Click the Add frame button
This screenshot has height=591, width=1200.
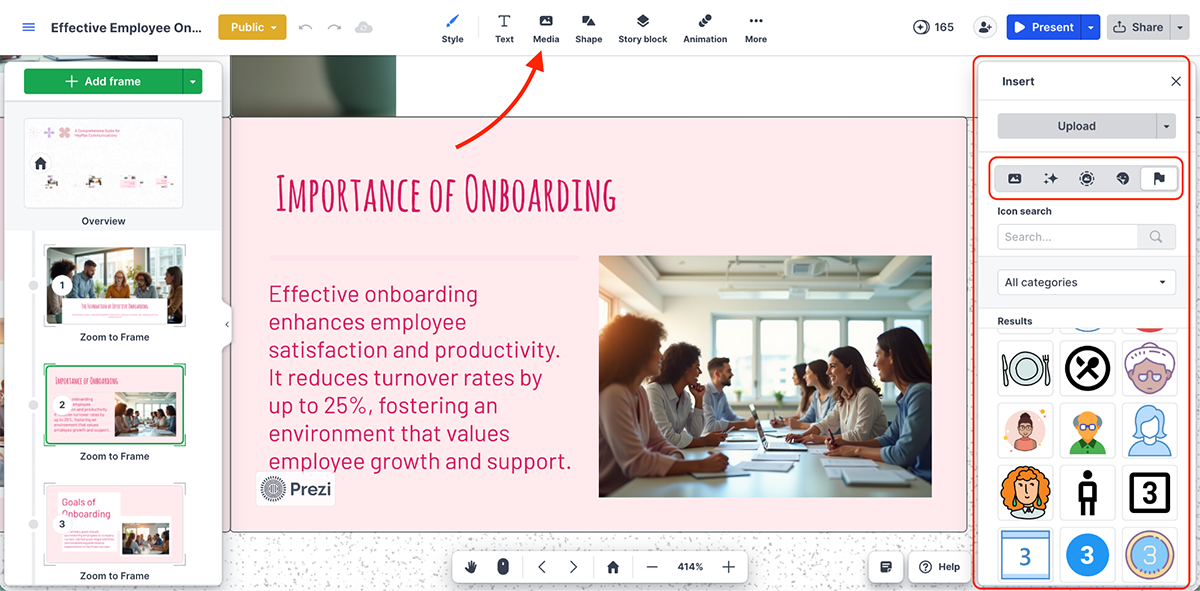[107, 80]
